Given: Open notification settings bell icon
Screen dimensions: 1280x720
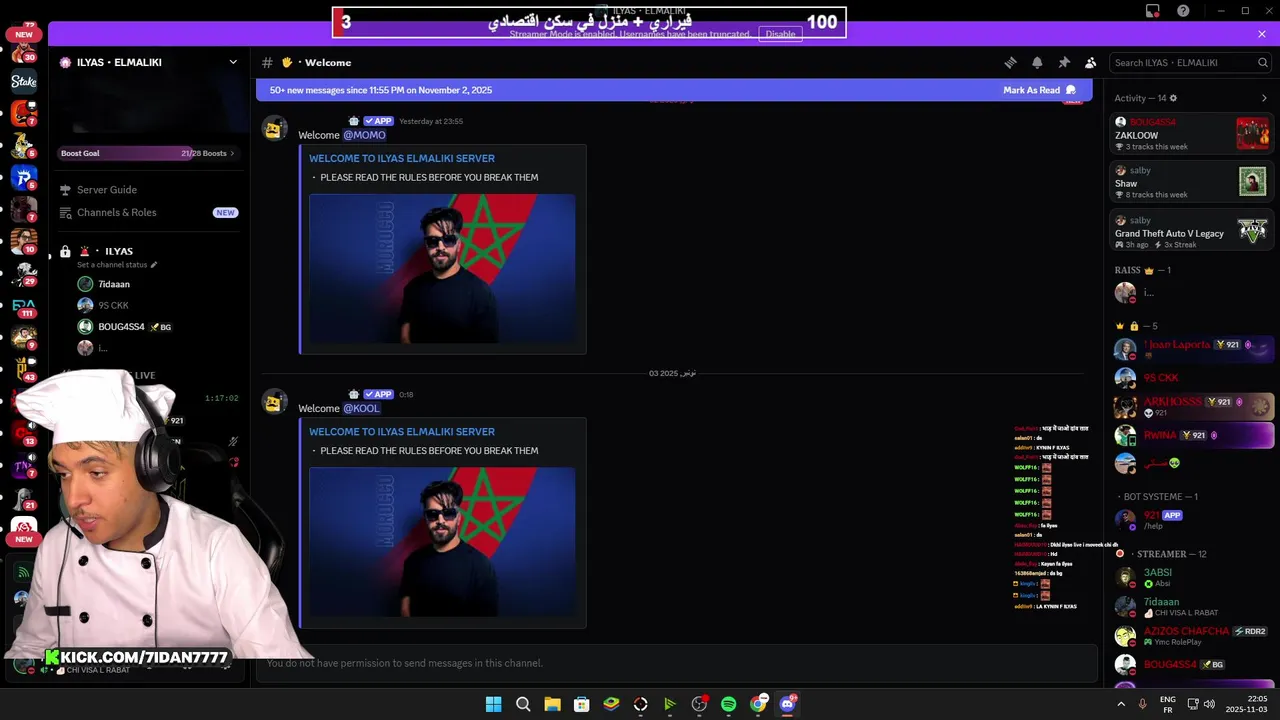Looking at the screenshot, I should 1037,62.
